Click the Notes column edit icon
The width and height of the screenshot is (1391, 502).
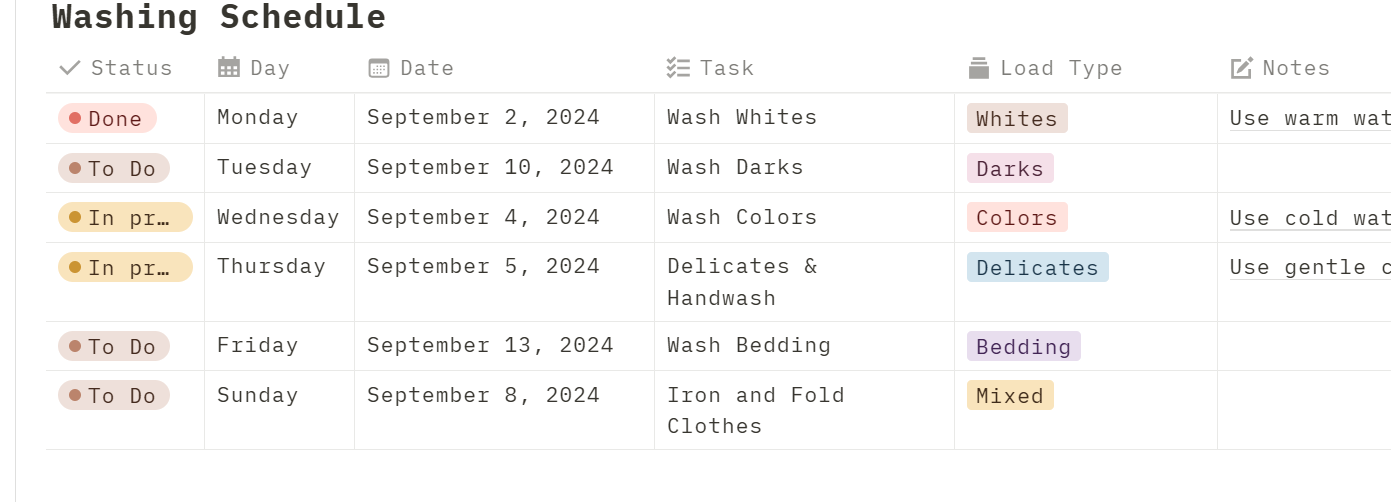click(x=1241, y=68)
